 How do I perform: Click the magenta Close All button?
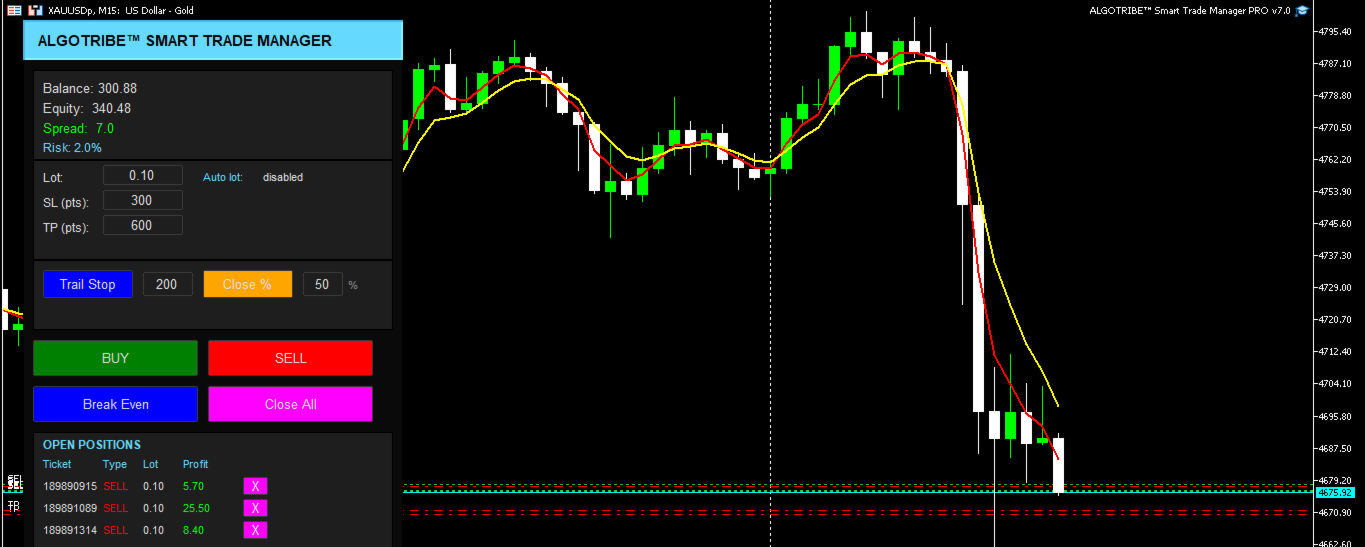[x=290, y=404]
